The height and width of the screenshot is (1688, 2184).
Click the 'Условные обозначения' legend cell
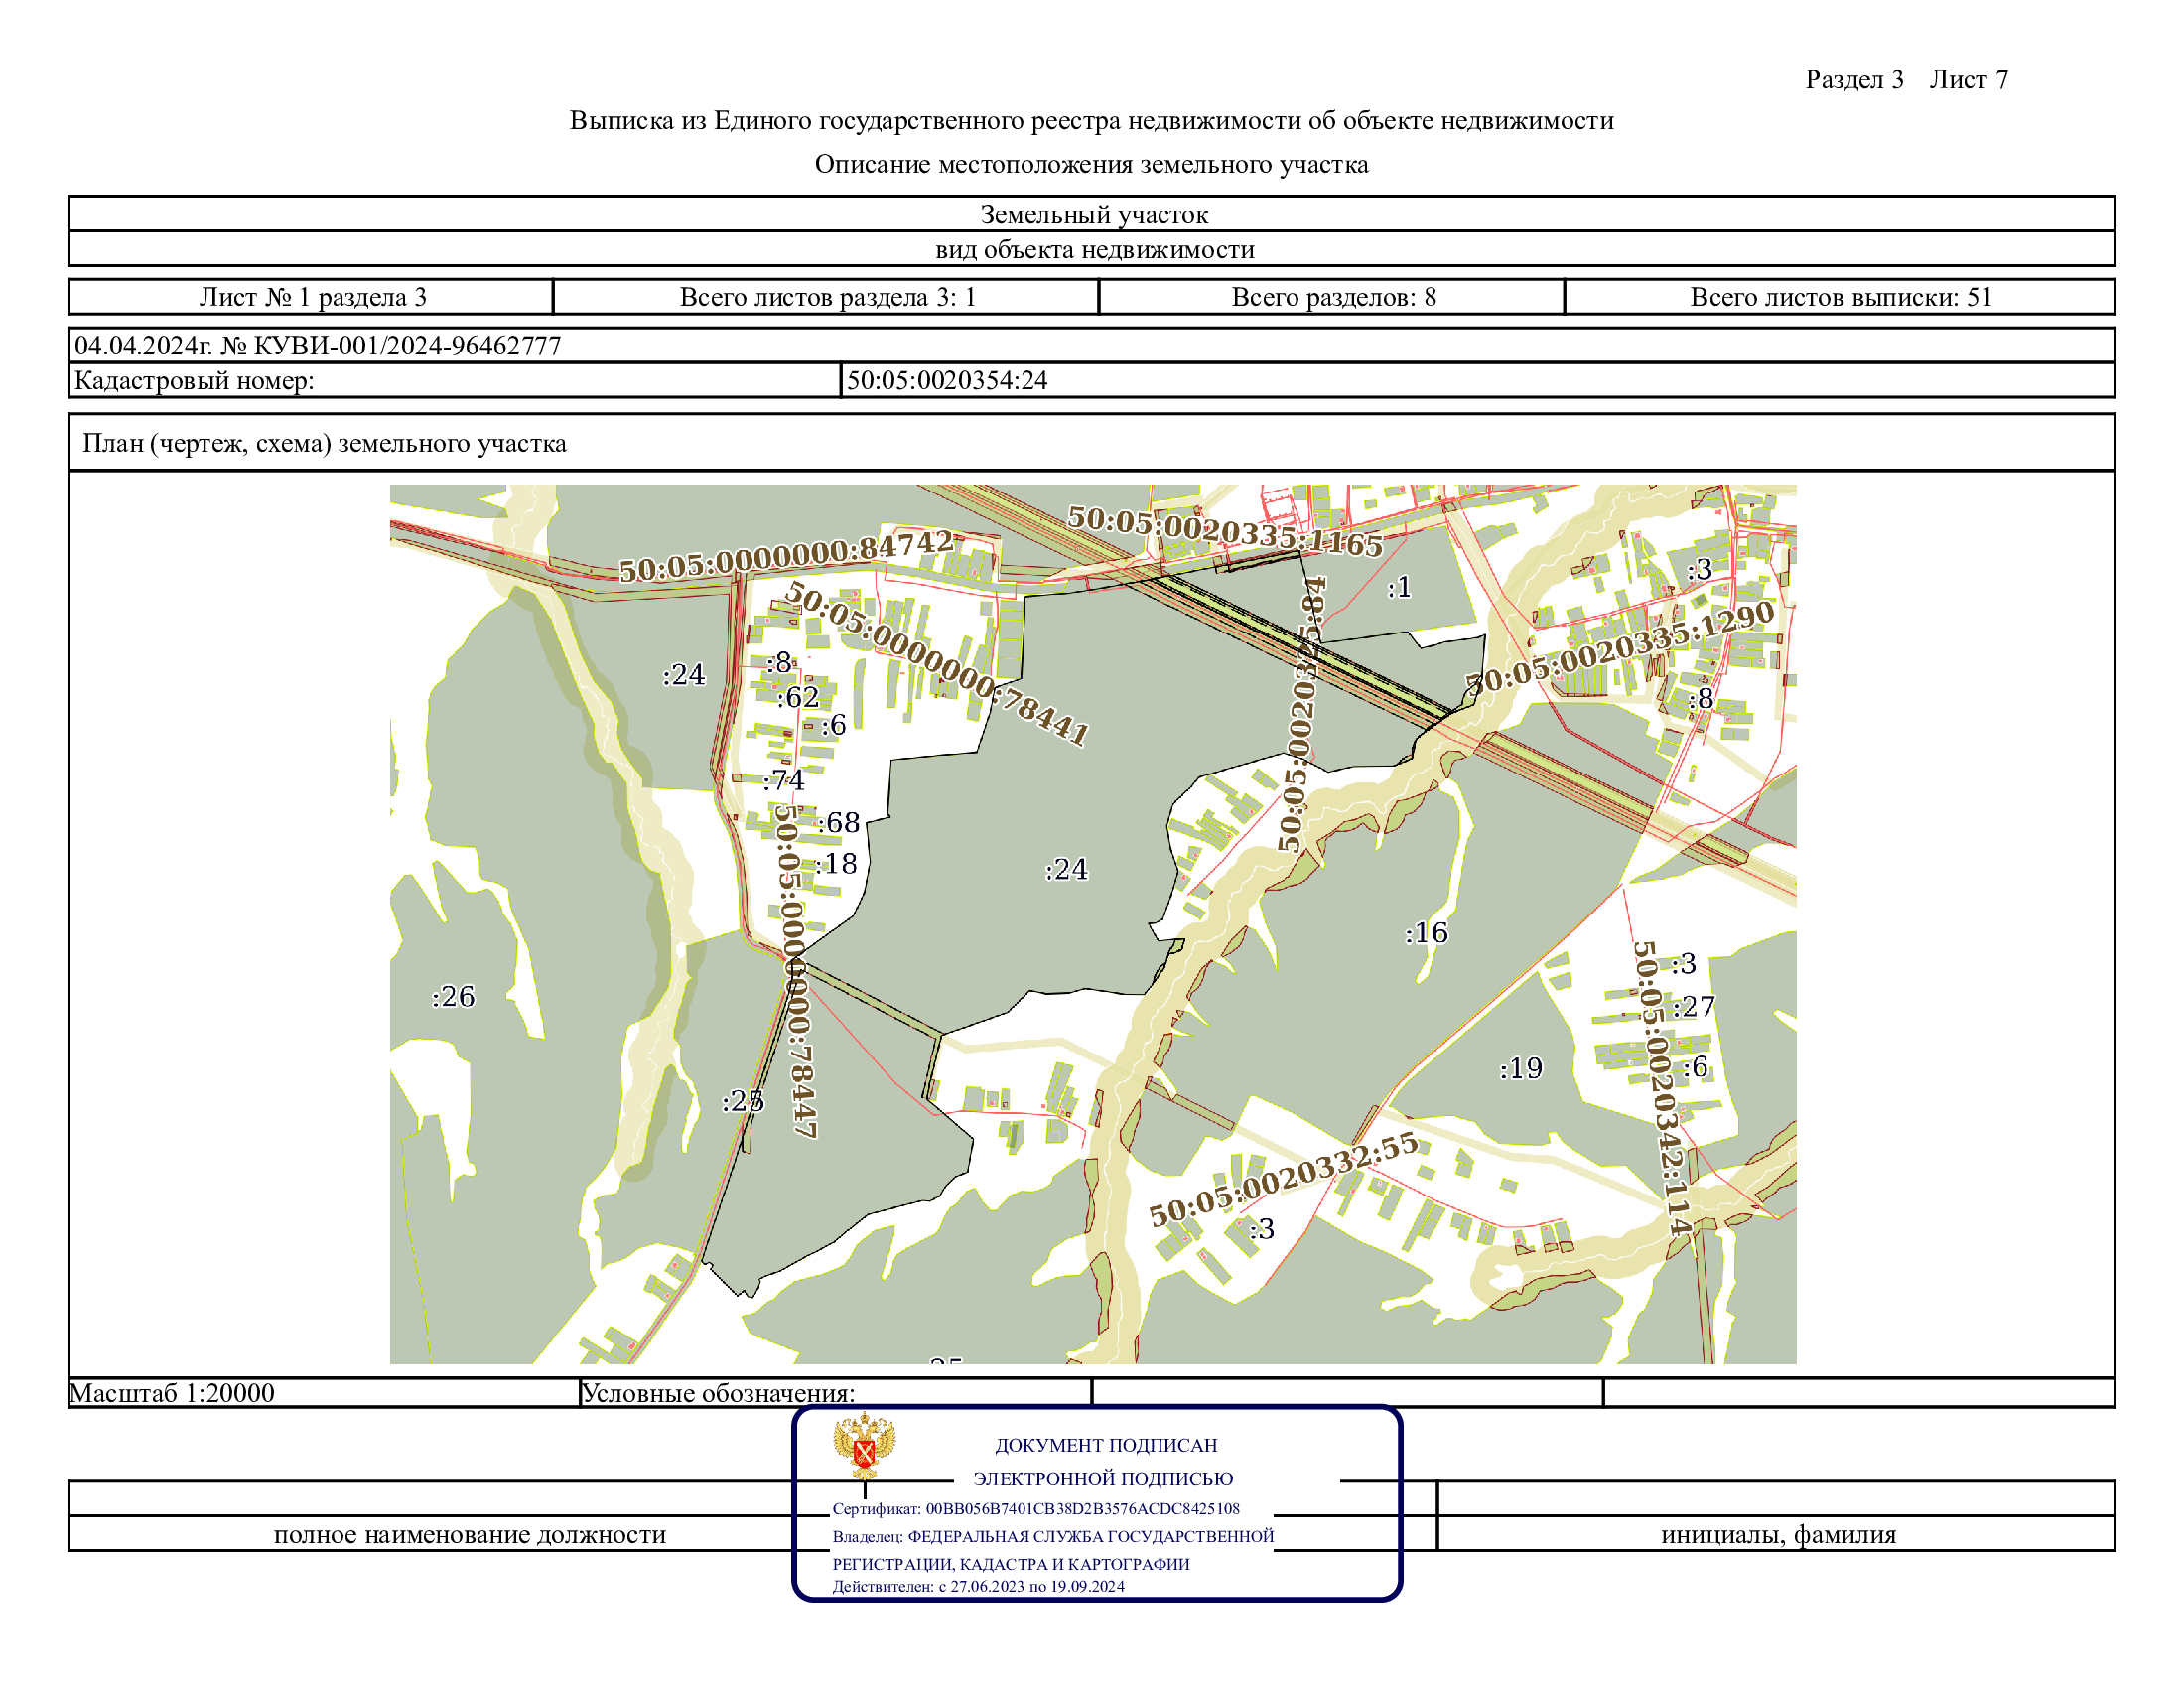point(718,1393)
